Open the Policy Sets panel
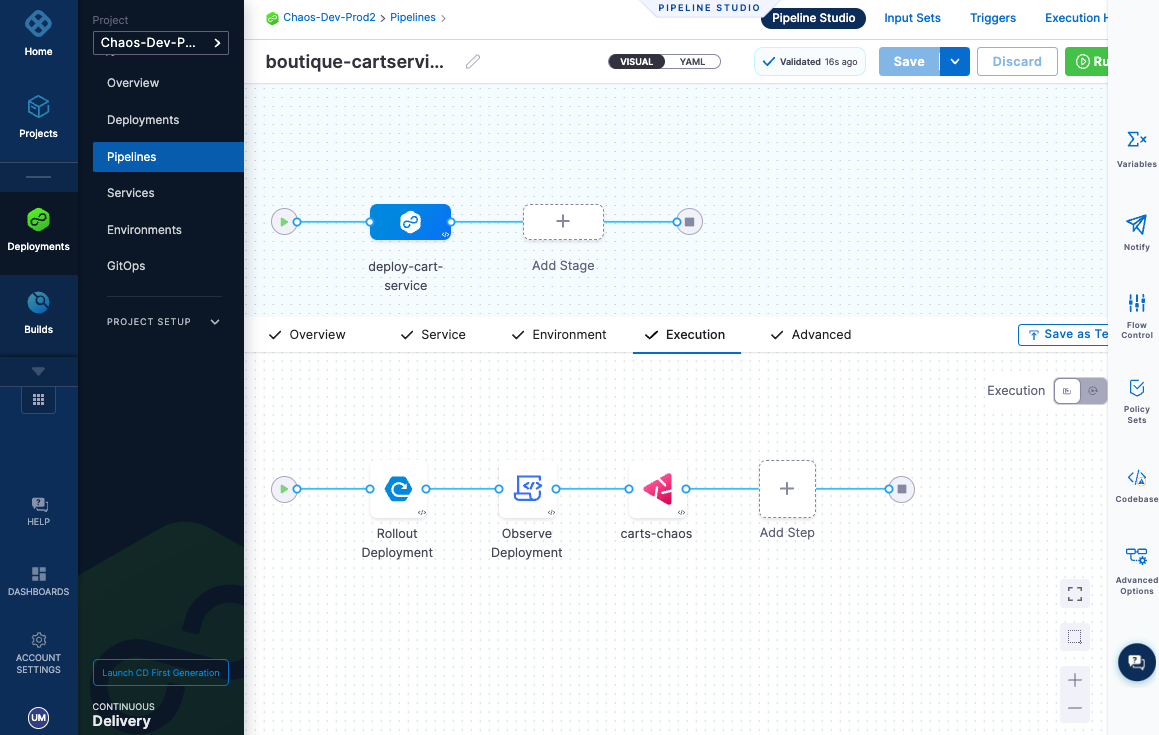The height and width of the screenshot is (735, 1159). (x=1136, y=402)
